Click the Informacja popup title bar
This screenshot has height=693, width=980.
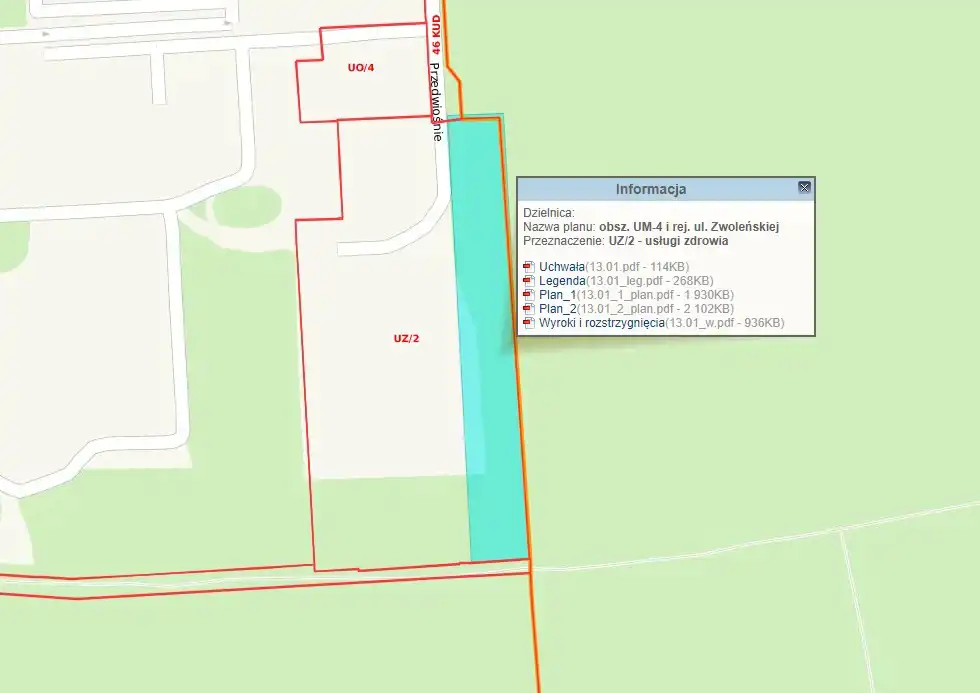click(666, 189)
